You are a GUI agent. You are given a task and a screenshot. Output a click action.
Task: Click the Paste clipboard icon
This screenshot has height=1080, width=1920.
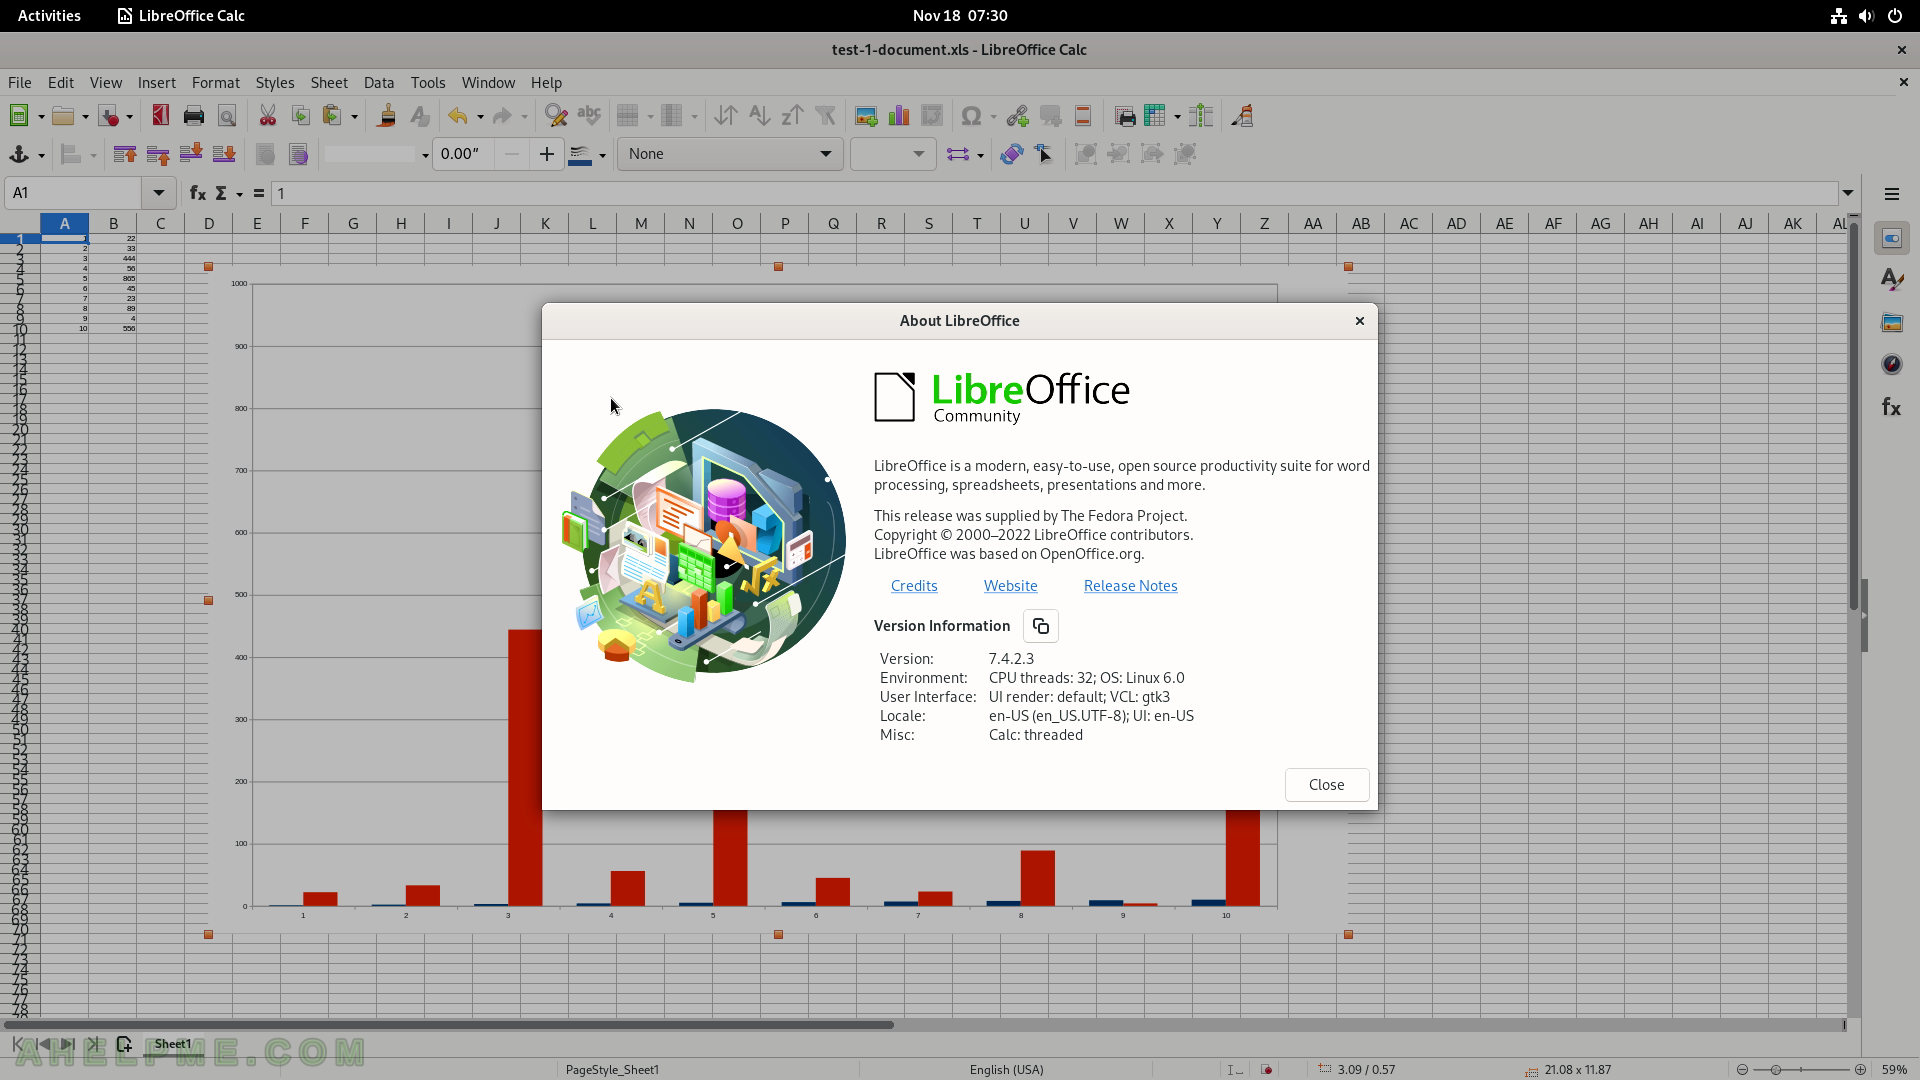pyautogui.click(x=332, y=116)
